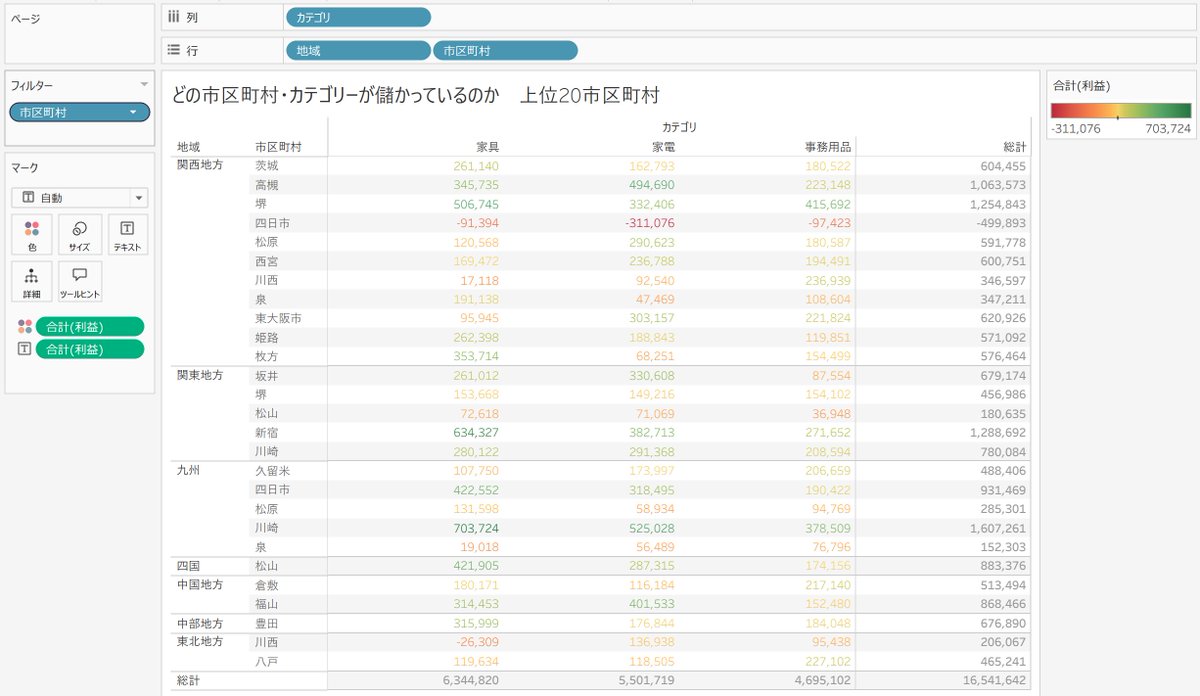
Task: Open the サイズ (Size) mark card
Action: coord(79,235)
